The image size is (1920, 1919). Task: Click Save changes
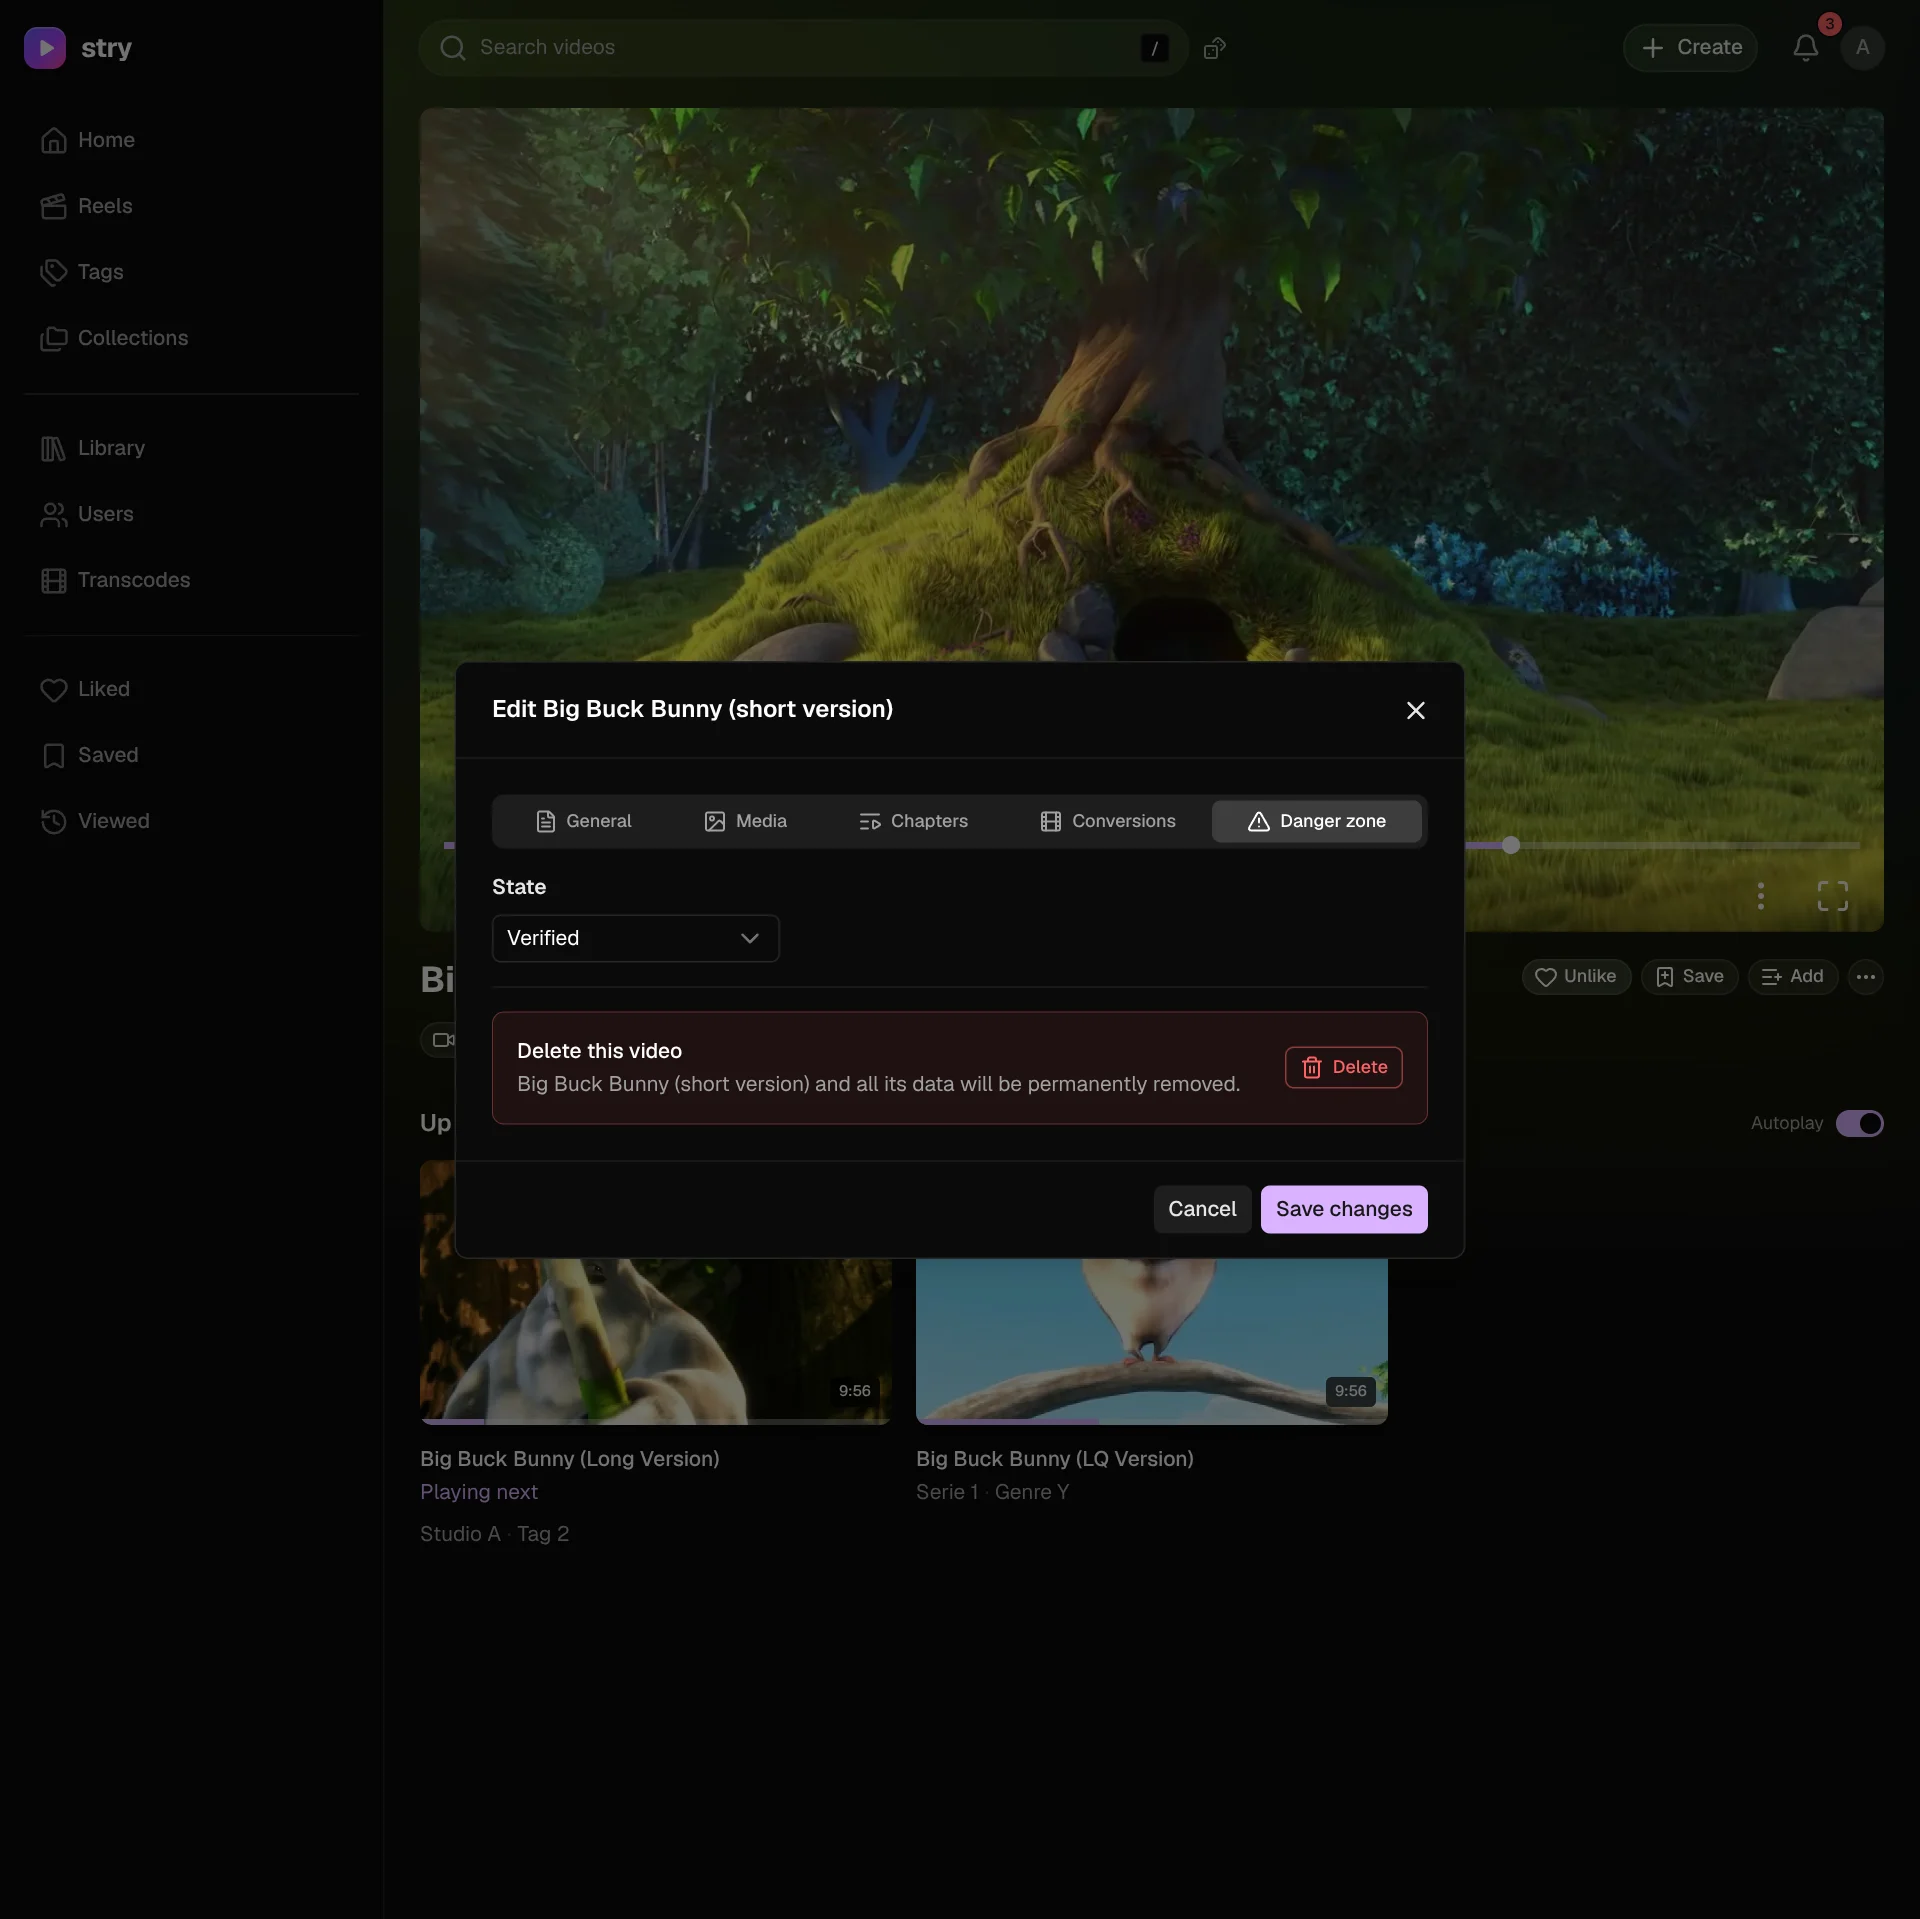[1344, 1209]
